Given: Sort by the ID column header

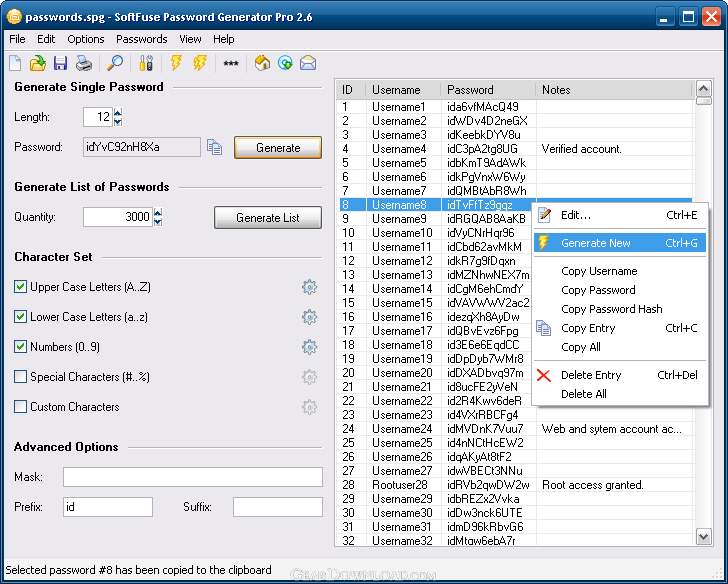Looking at the screenshot, I should tap(351, 90).
